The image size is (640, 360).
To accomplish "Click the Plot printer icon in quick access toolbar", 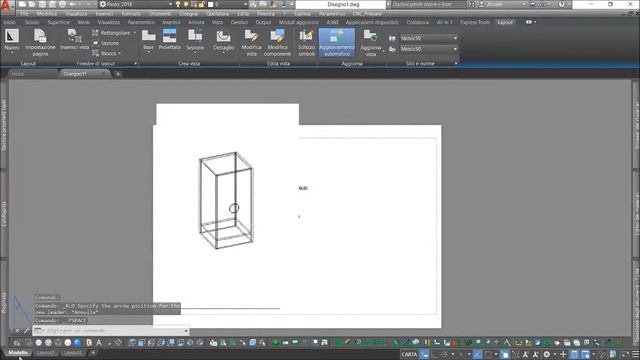I will tap(62, 4).
